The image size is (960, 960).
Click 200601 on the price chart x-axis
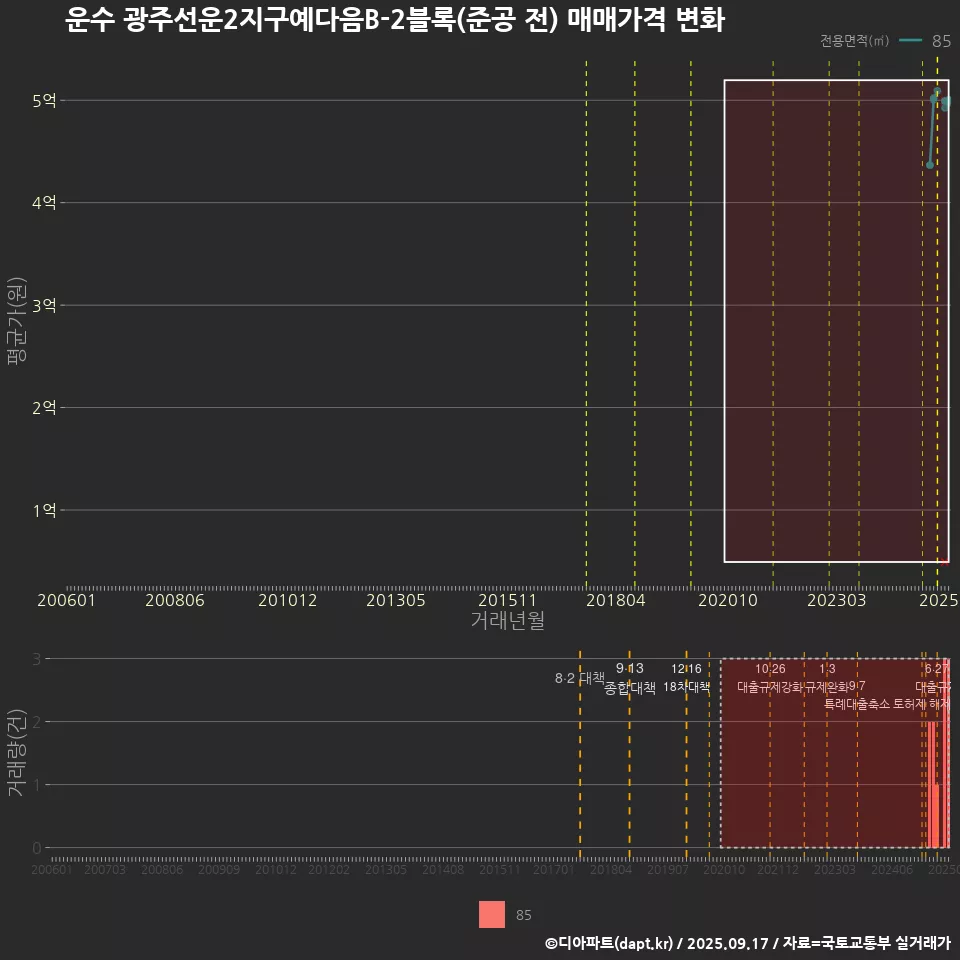(x=66, y=600)
